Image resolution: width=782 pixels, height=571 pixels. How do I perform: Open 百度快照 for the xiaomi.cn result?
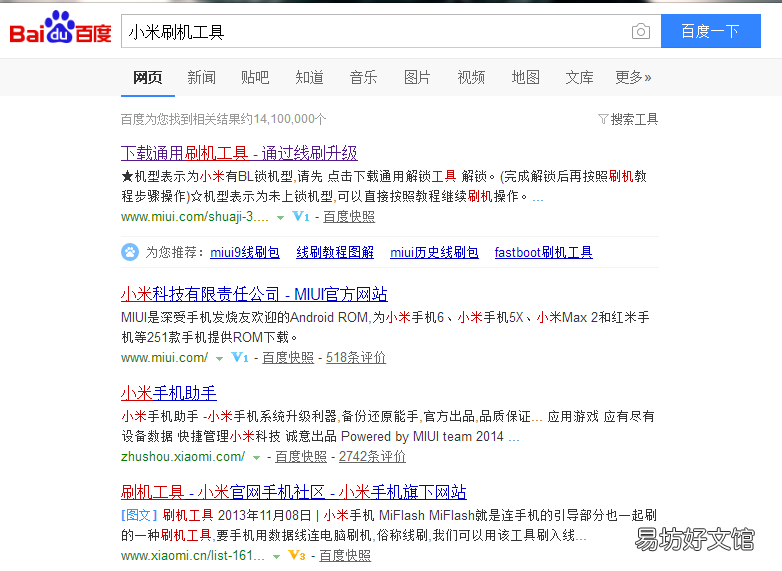click(x=345, y=556)
